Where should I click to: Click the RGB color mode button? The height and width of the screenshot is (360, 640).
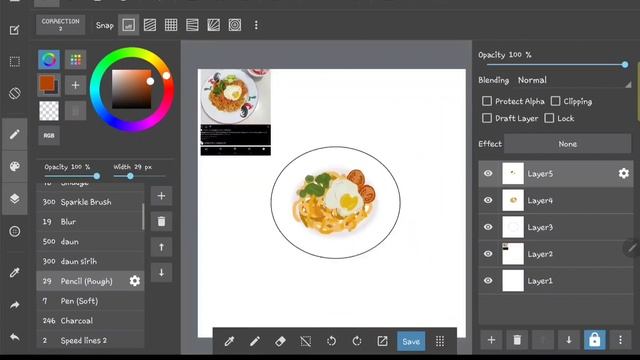(49, 136)
